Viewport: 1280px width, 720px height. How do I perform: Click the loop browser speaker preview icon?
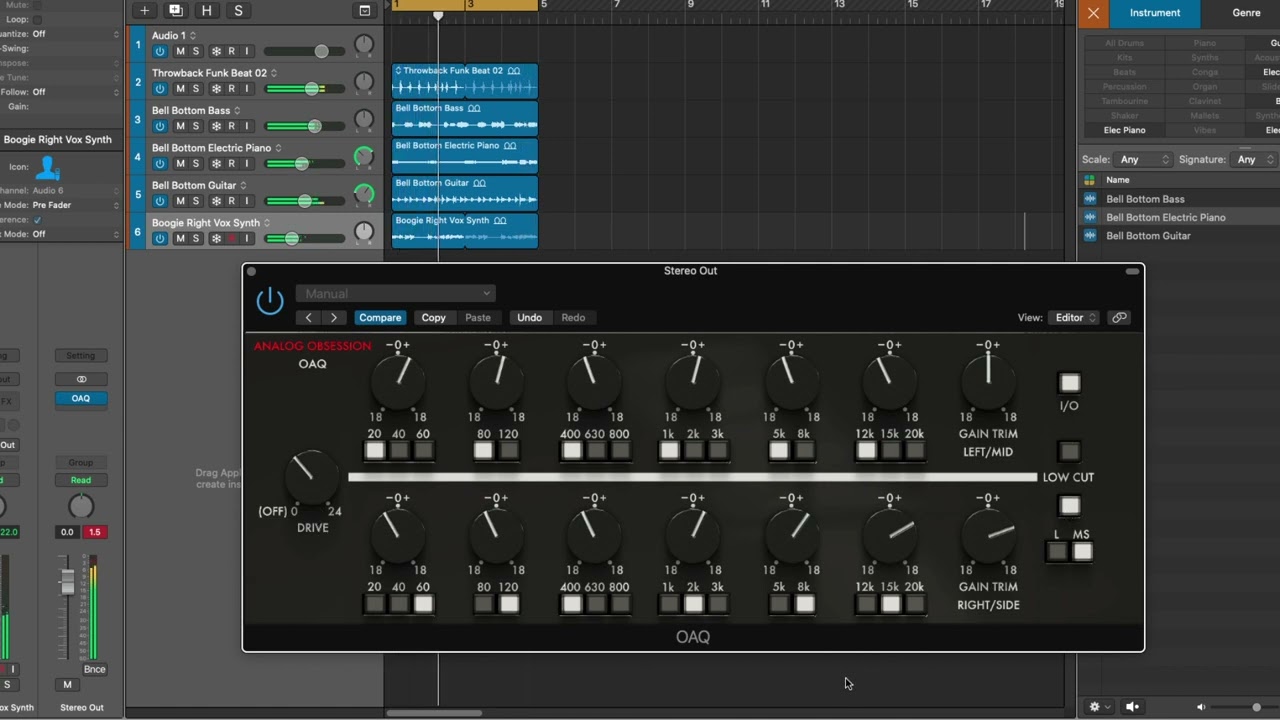tap(1132, 707)
